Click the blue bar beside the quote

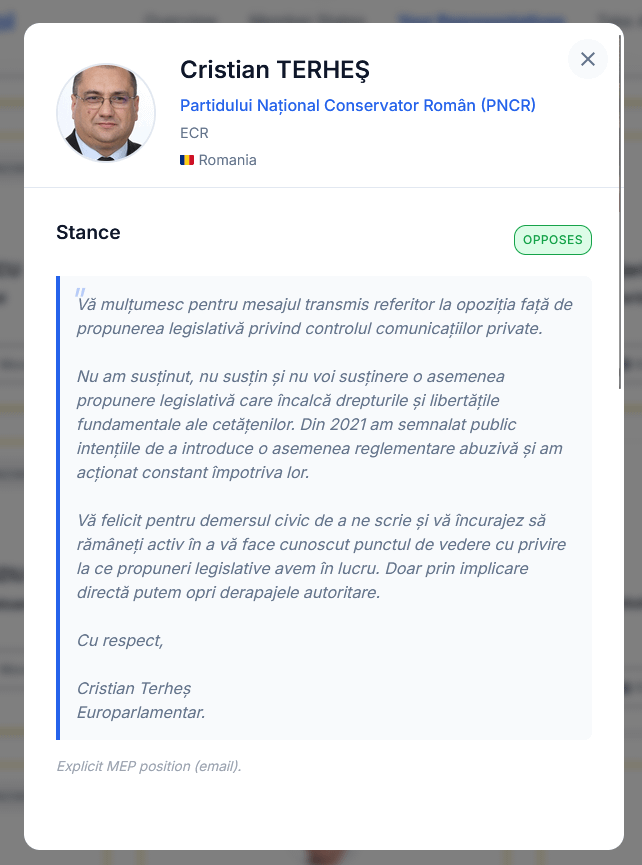(58, 508)
